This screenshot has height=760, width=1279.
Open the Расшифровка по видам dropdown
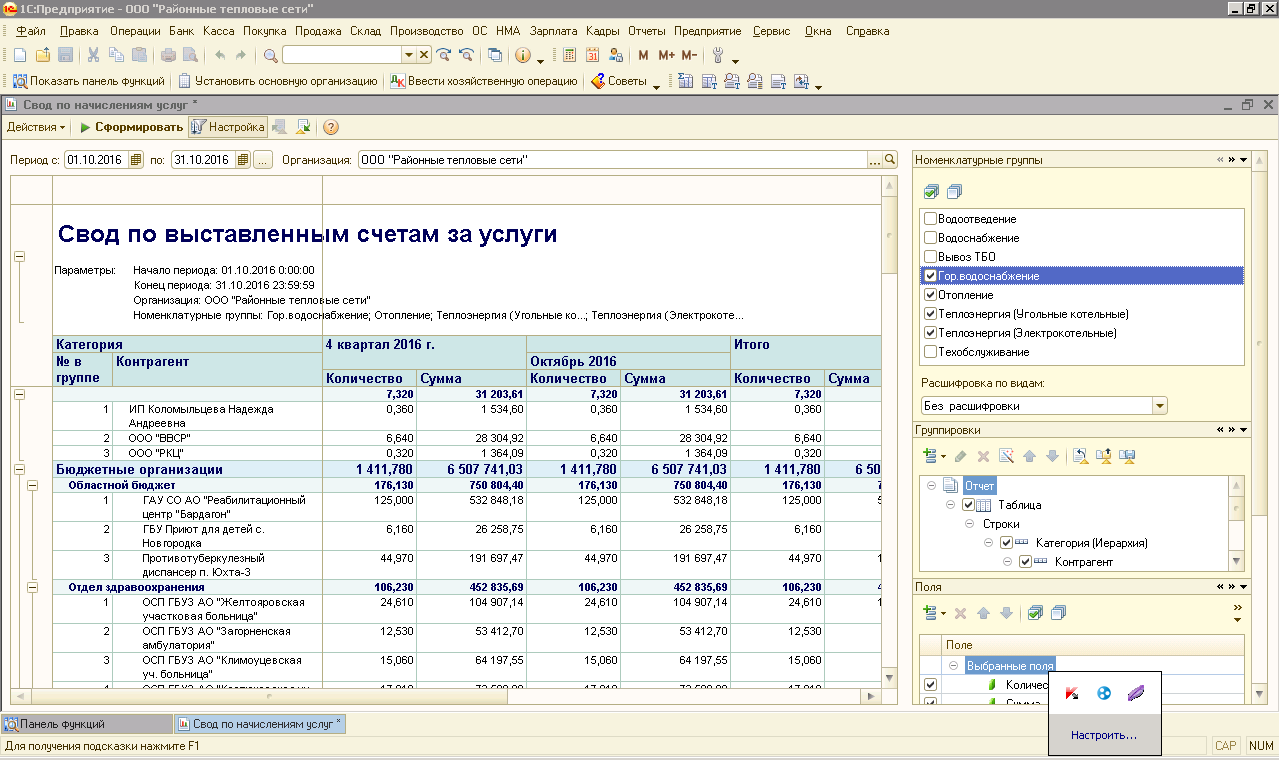pyautogui.click(x=1160, y=406)
